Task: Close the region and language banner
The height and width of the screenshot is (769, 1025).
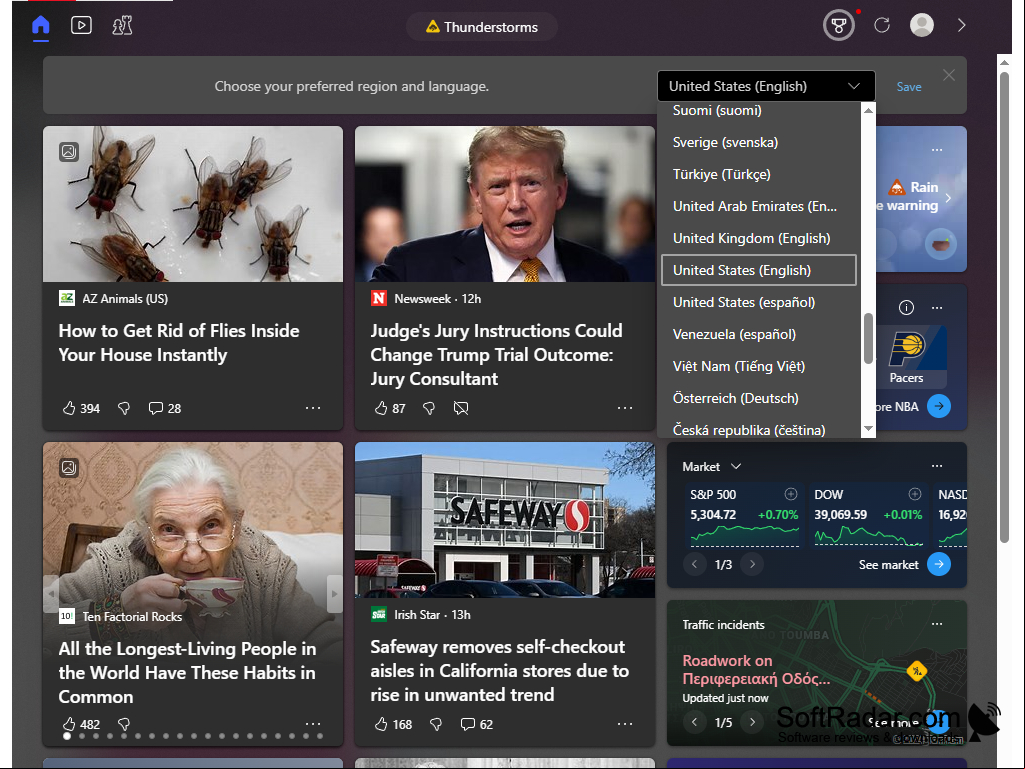Action: pyautogui.click(x=949, y=75)
